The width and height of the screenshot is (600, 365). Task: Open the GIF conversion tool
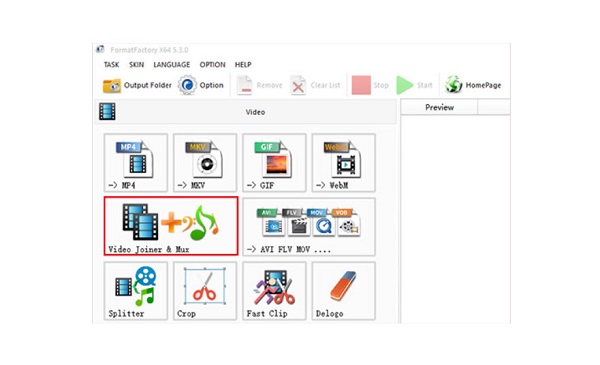pyautogui.click(x=274, y=162)
